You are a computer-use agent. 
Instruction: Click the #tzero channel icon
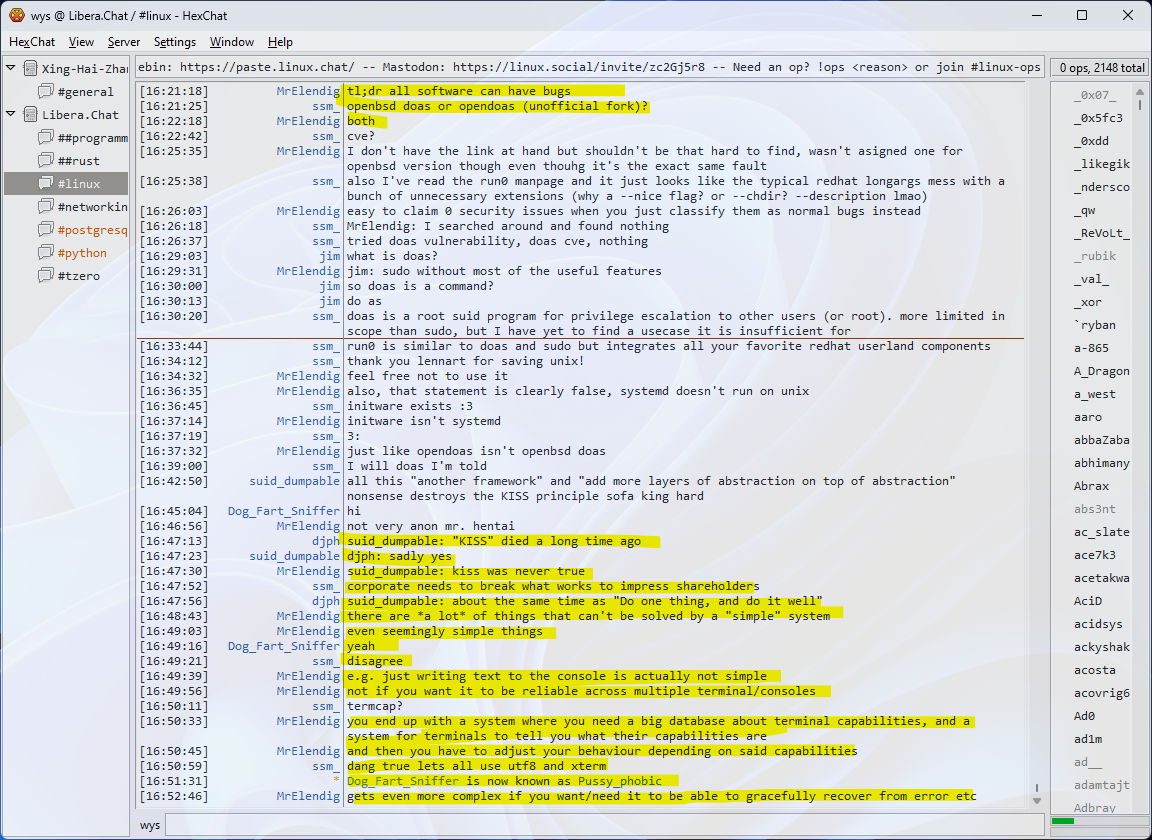click(46, 276)
